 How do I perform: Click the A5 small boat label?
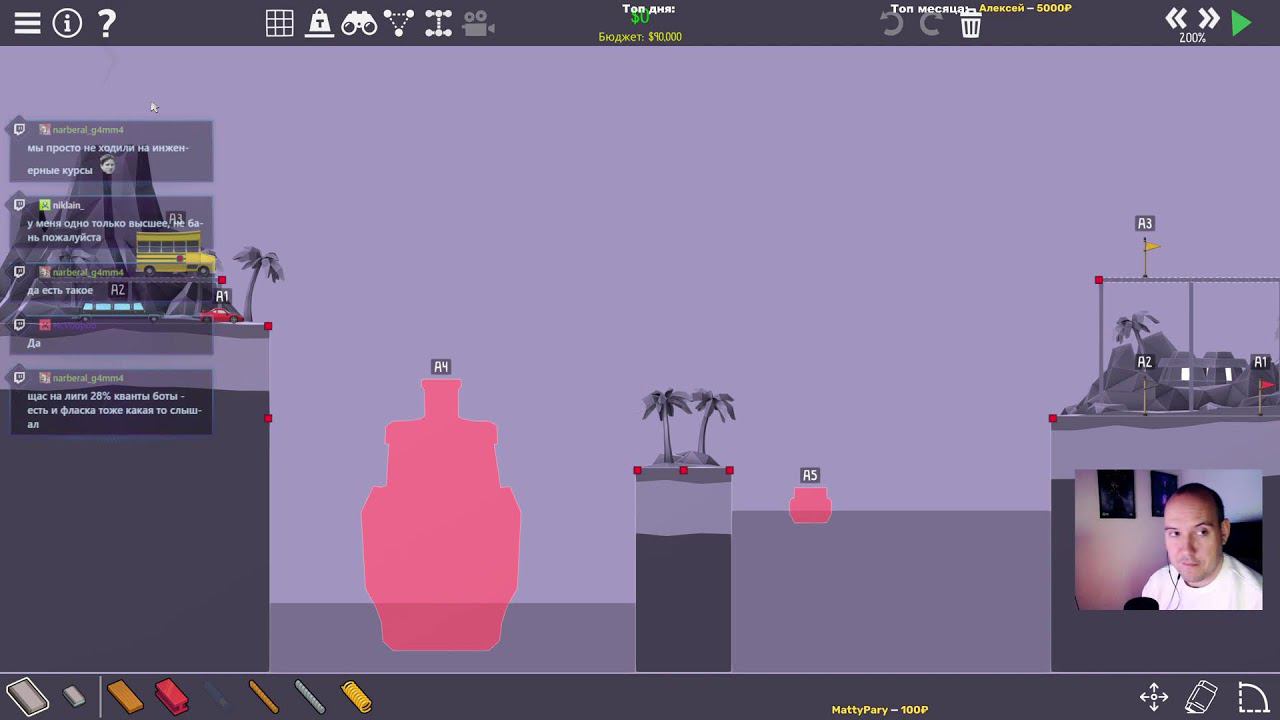810,475
